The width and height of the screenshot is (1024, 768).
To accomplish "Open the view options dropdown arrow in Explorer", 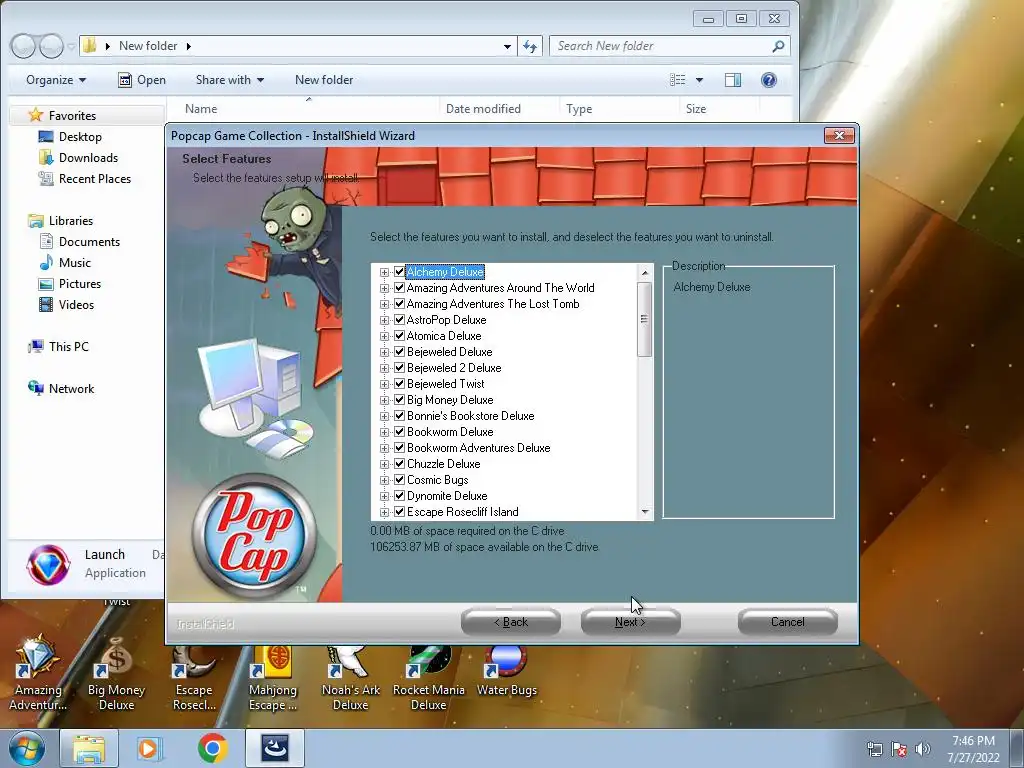I will pos(699,80).
